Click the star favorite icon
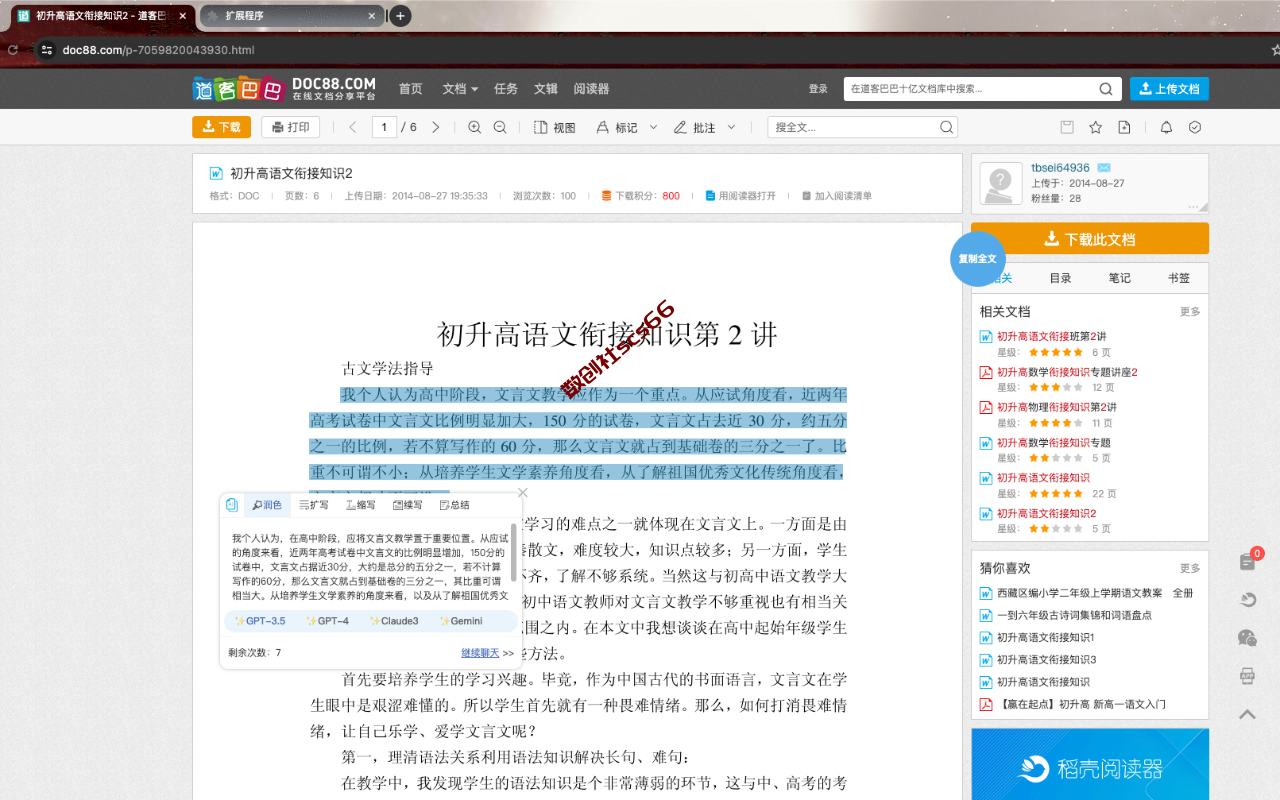 [1095, 127]
